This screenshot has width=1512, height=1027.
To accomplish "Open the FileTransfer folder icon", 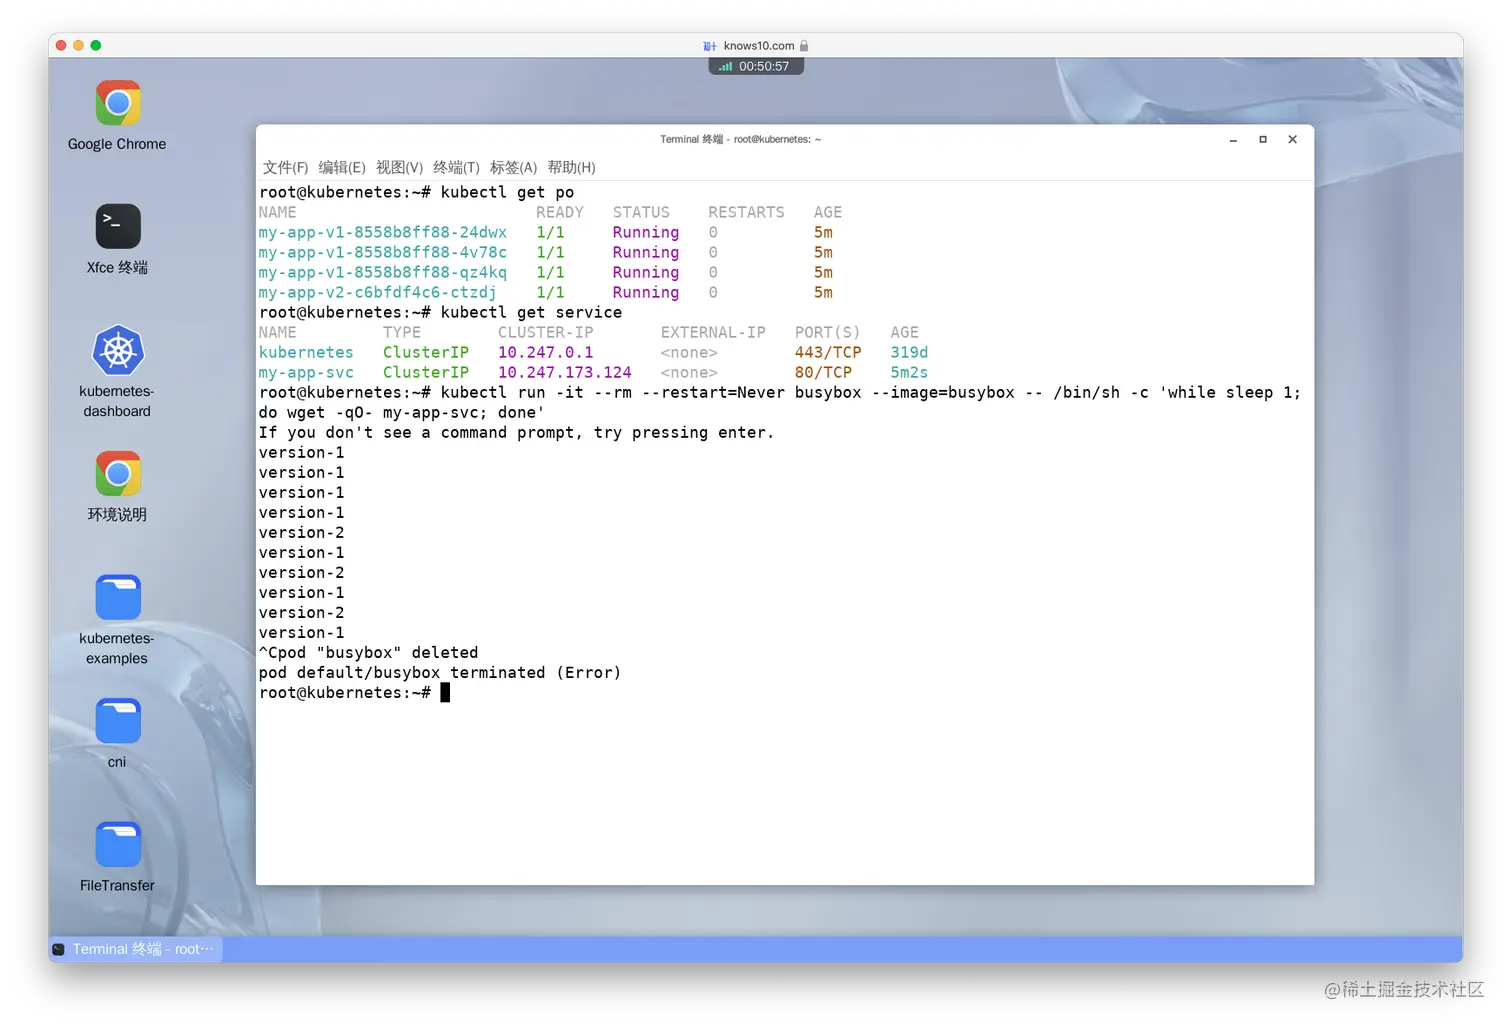I will [x=118, y=845].
